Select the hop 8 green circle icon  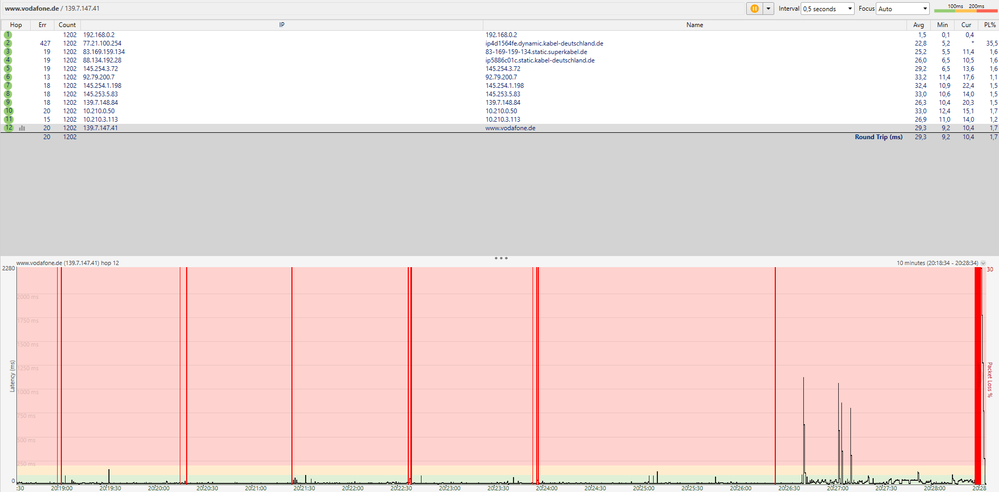pyautogui.click(x=8, y=94)
